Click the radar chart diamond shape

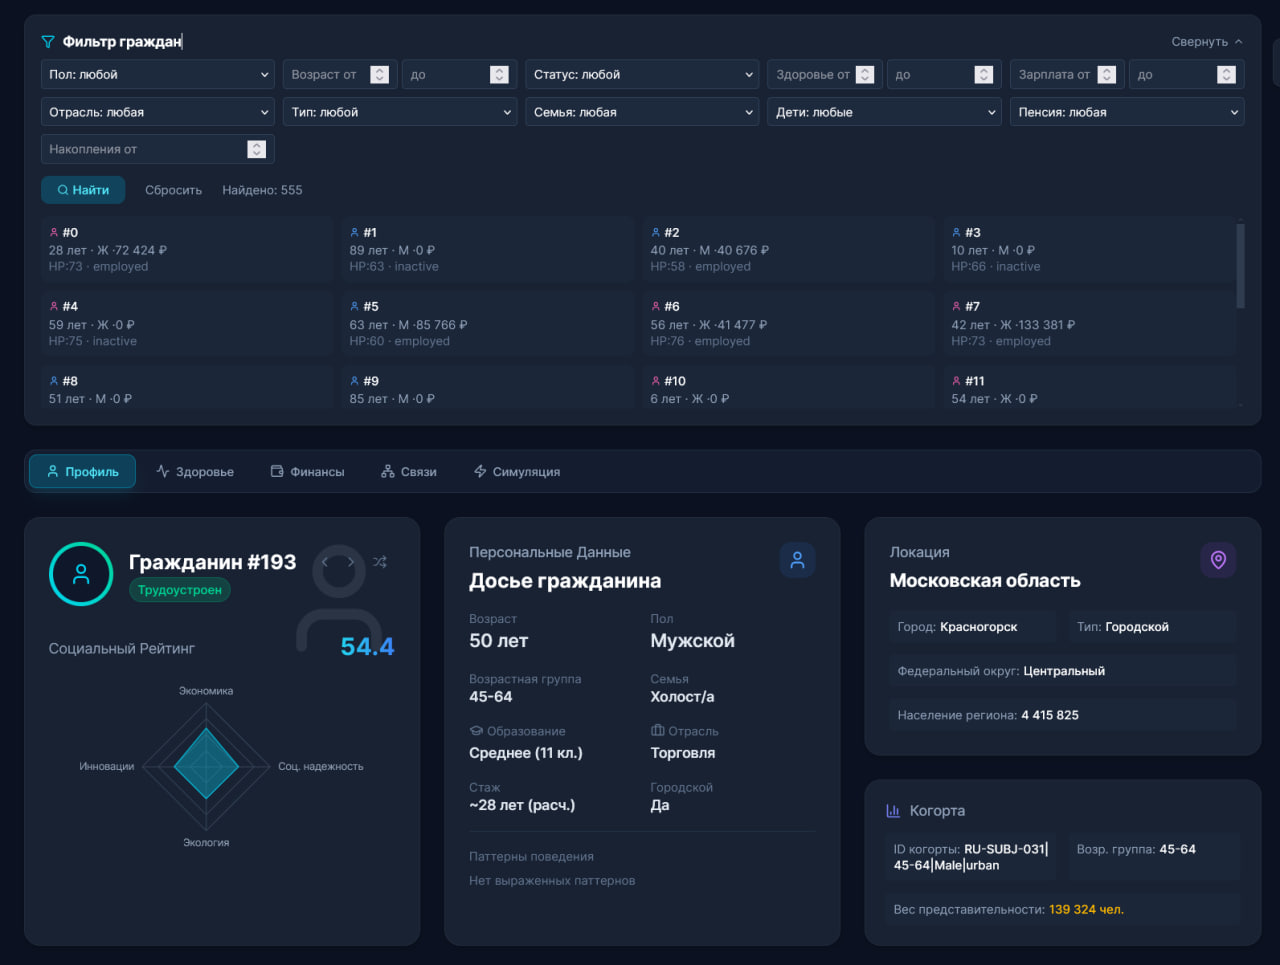click(x=207, y=765)
